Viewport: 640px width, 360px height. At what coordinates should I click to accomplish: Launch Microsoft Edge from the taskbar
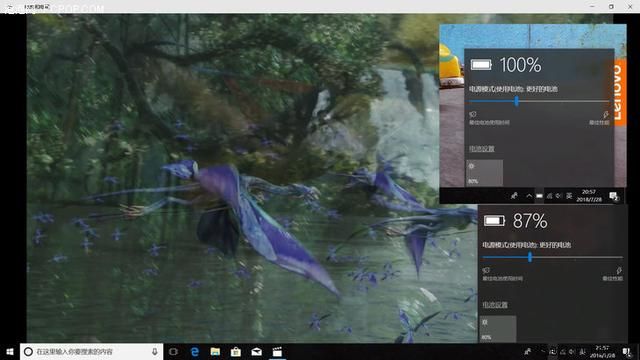(x=195, y=351)
